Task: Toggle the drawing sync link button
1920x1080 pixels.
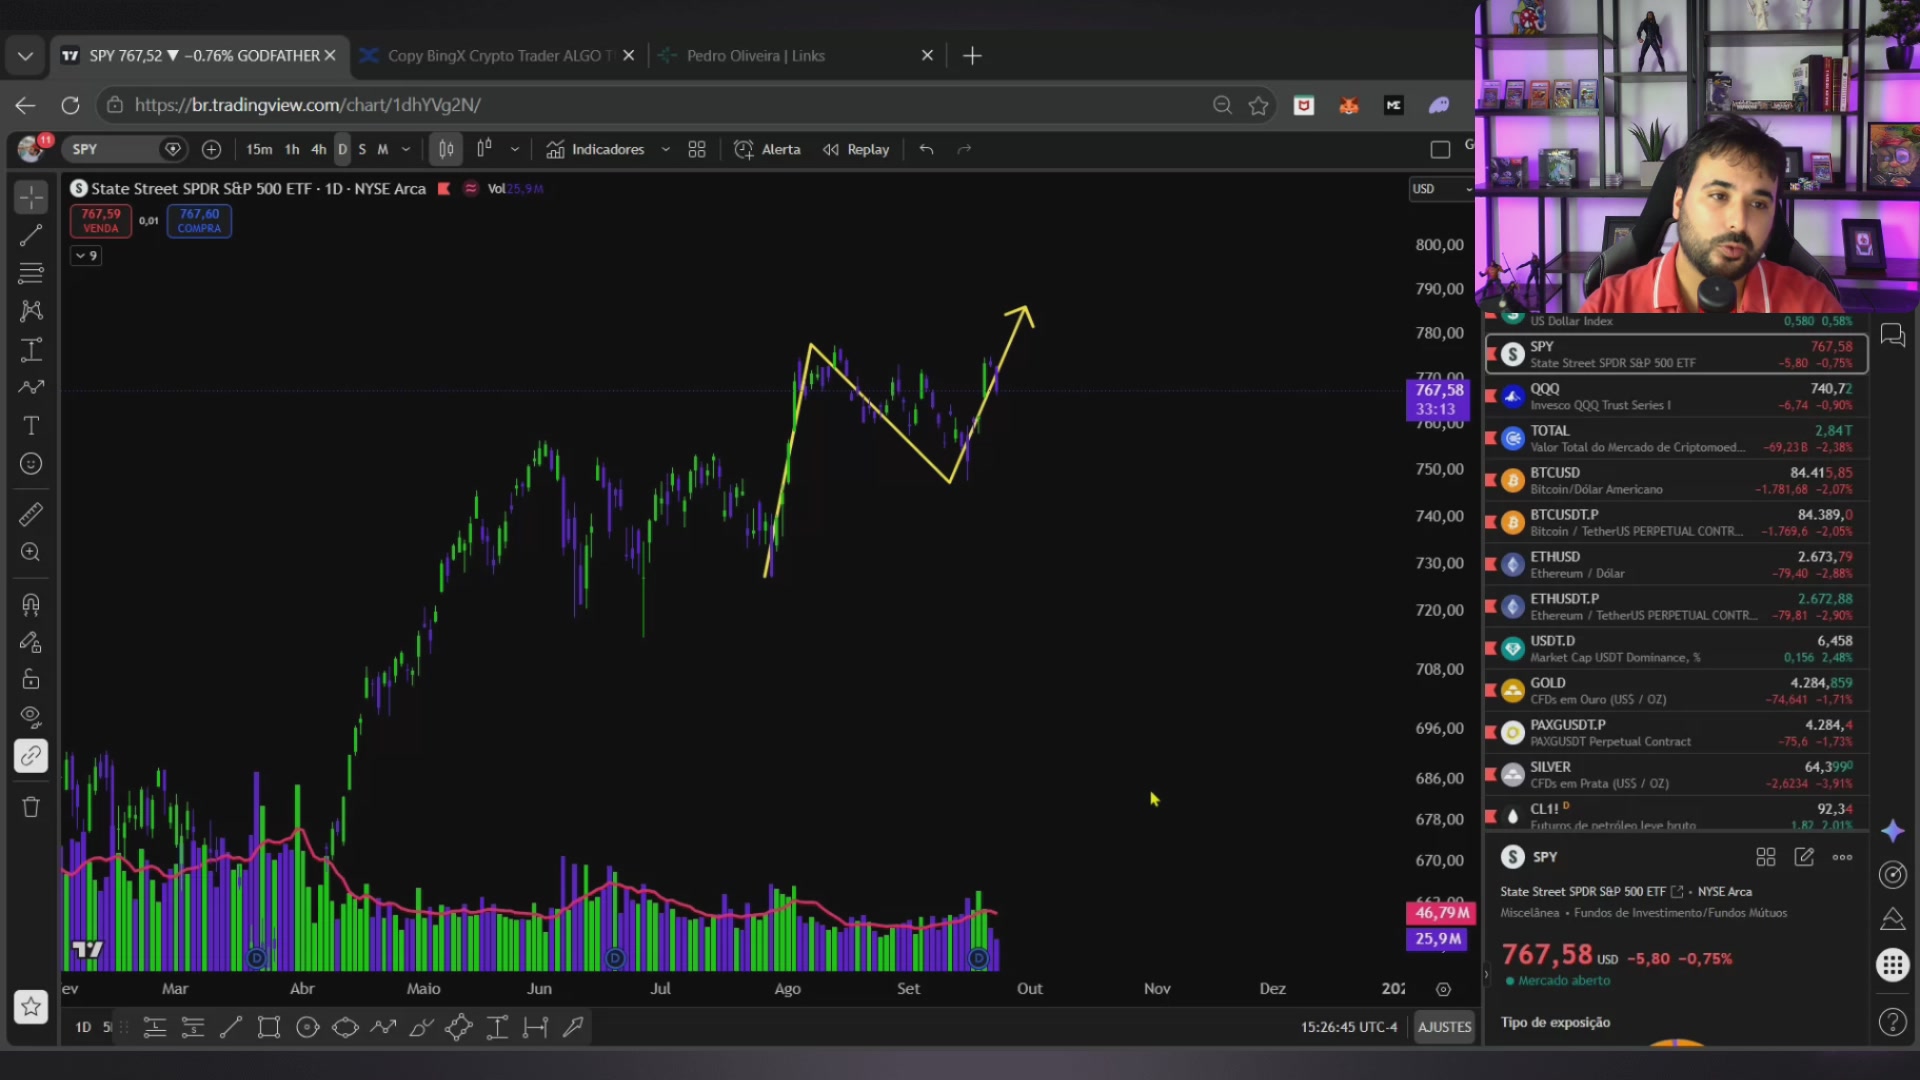Action: 31,756
